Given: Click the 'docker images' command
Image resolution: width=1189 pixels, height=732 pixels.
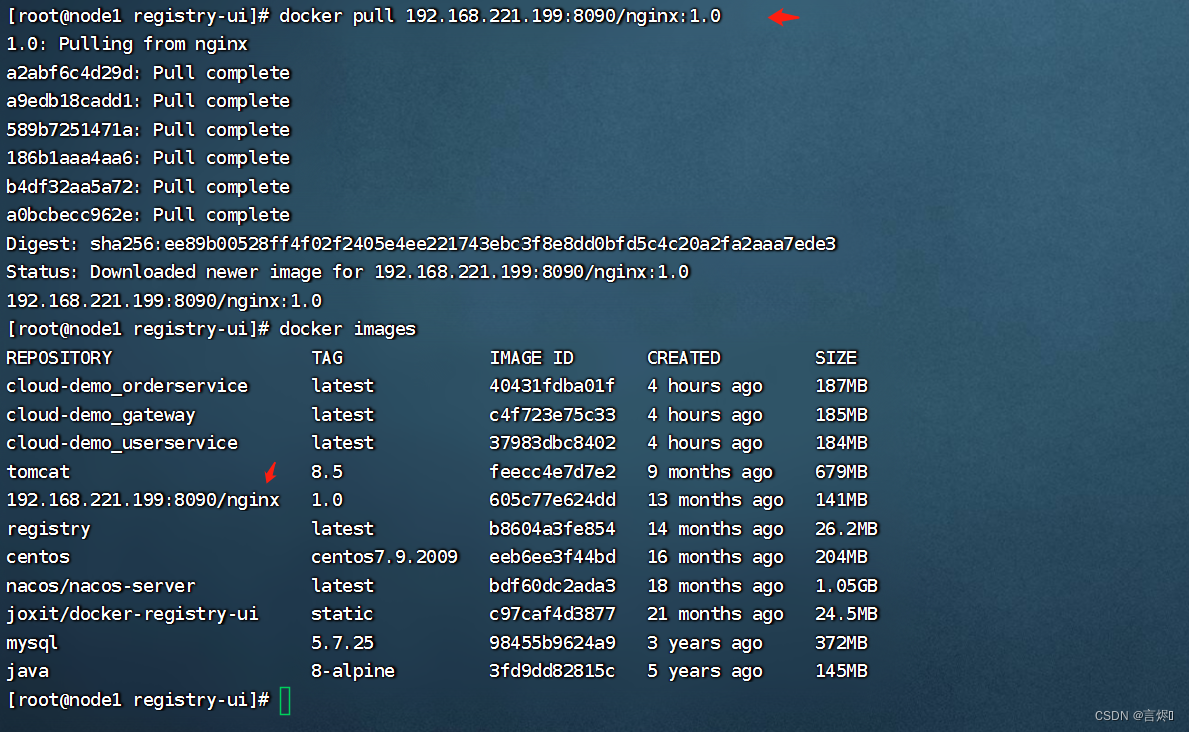Looking at the screenshot, I should (x=347, y=328).
